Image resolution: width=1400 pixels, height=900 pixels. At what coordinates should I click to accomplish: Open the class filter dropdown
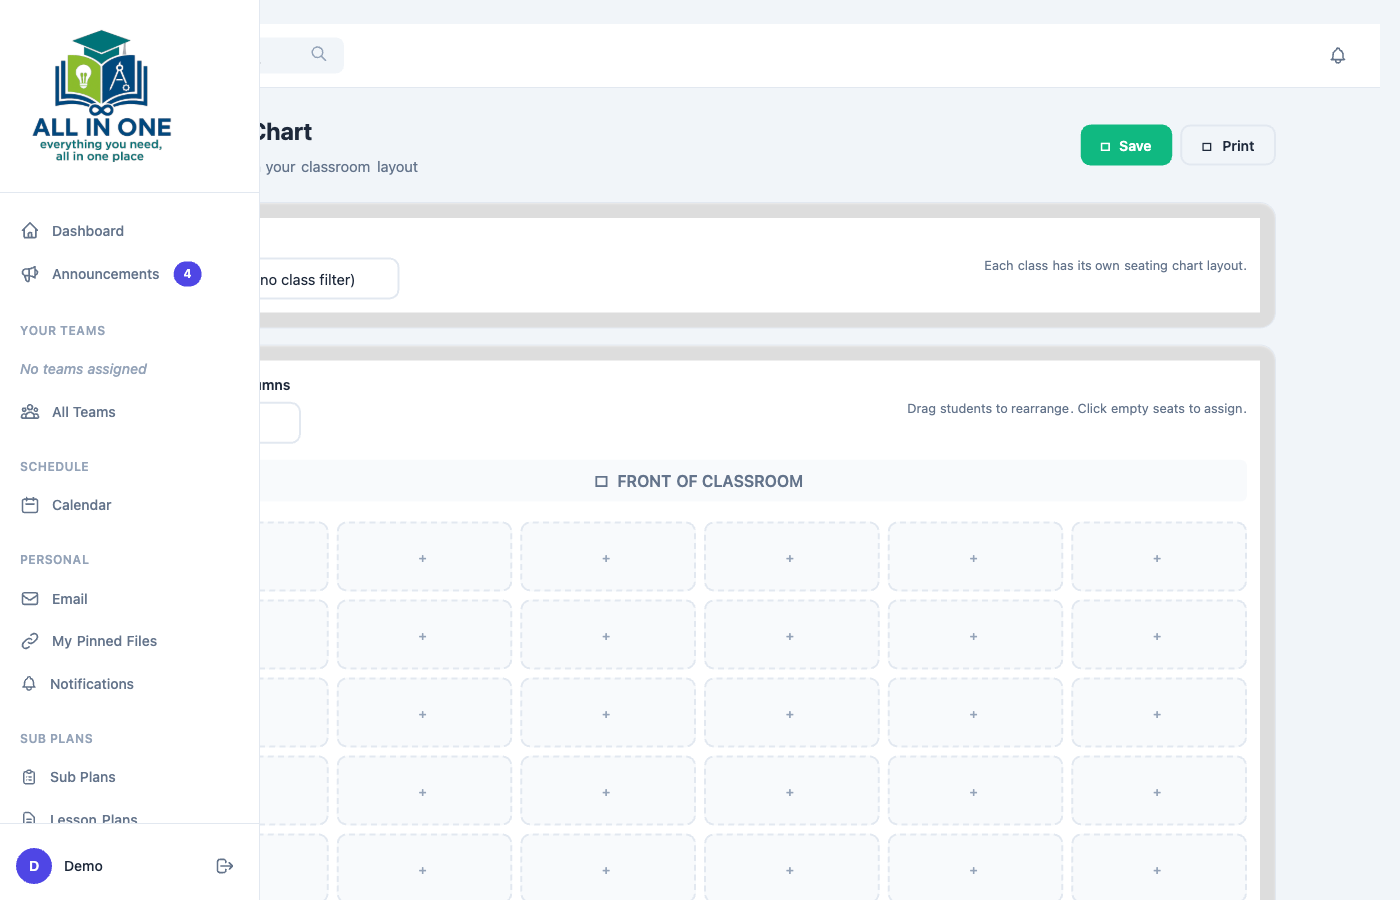[328, 279]
